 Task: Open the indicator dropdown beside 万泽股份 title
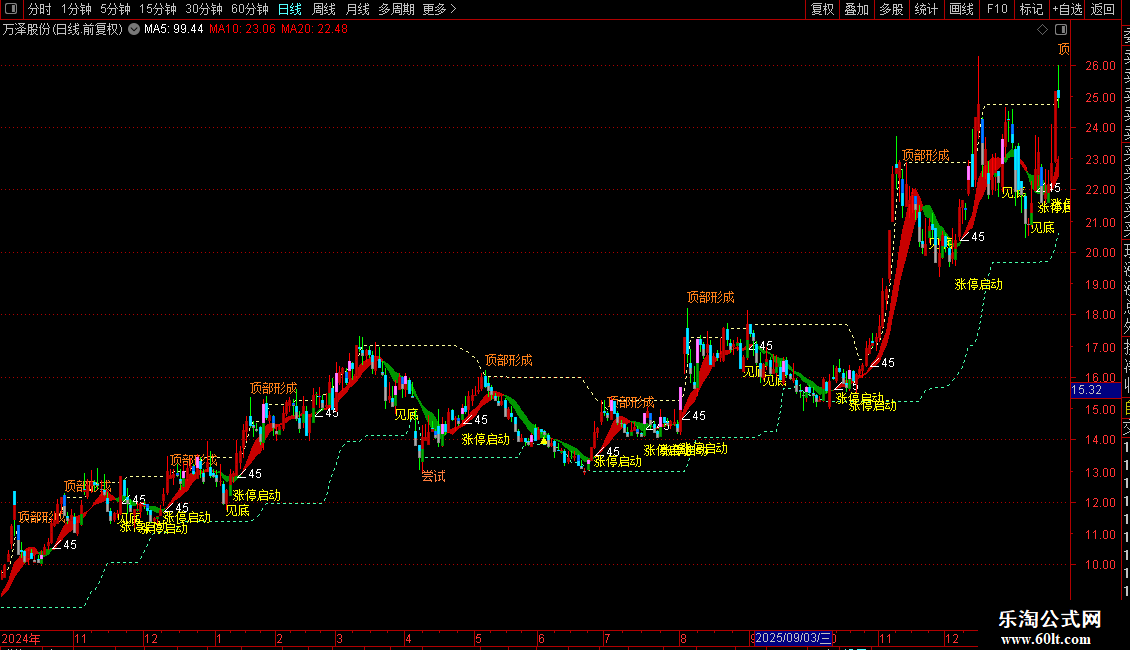(x=134, y=30)
